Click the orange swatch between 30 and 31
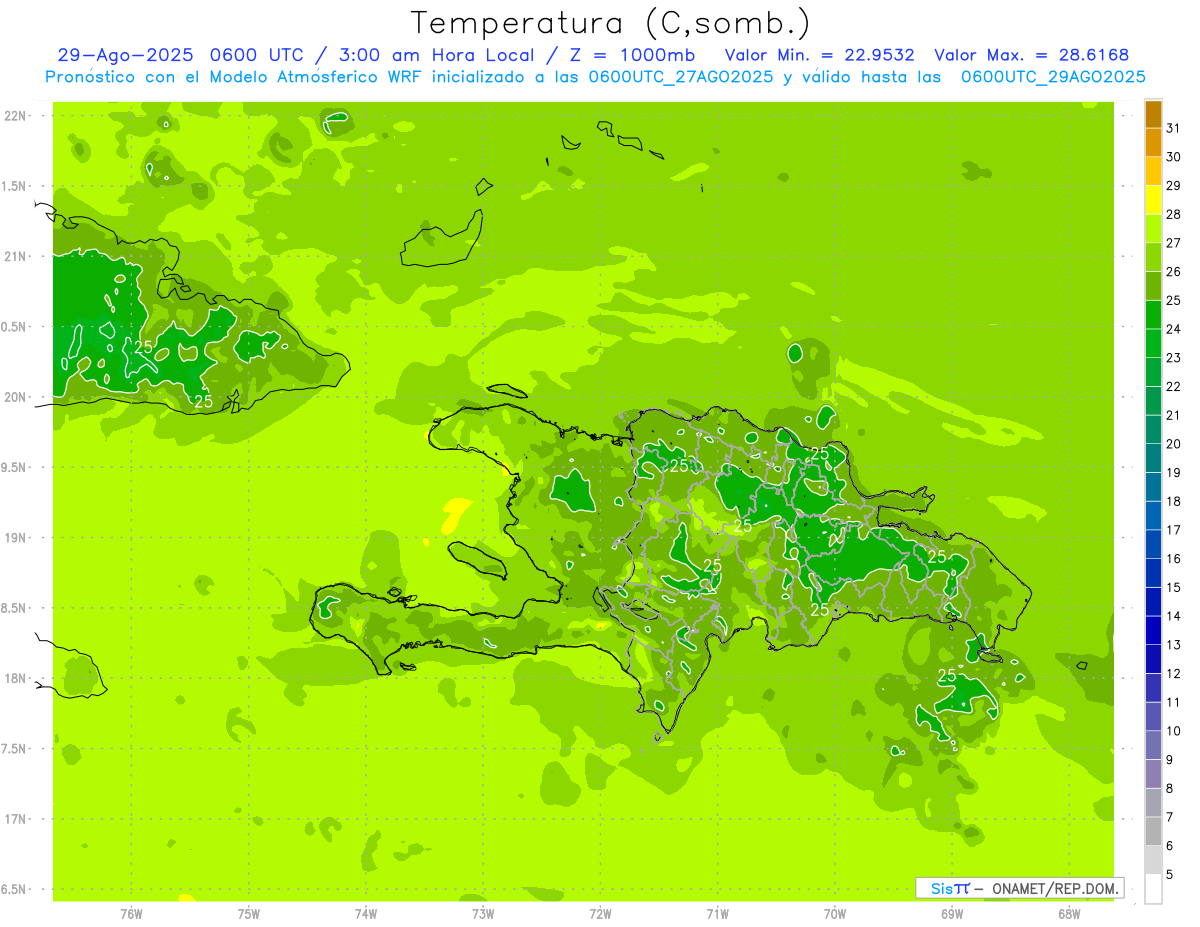Screen dimensions: 1200x927 pos(1153,142)
